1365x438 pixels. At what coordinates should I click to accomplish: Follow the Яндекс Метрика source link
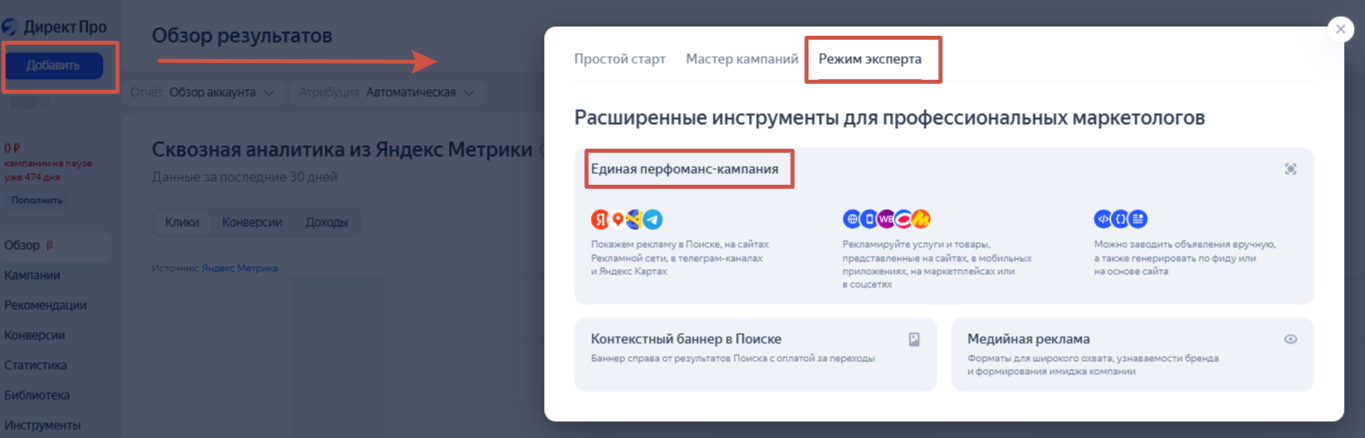(240, 268)
